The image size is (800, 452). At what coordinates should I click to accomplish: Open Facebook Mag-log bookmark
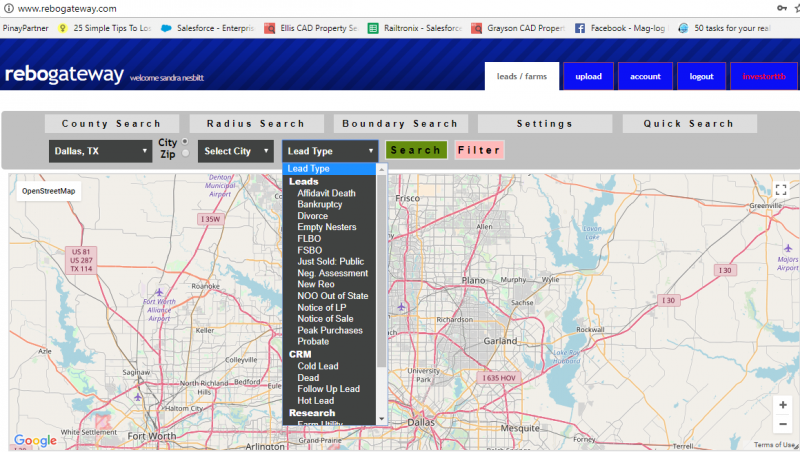[x=620, y=28]
